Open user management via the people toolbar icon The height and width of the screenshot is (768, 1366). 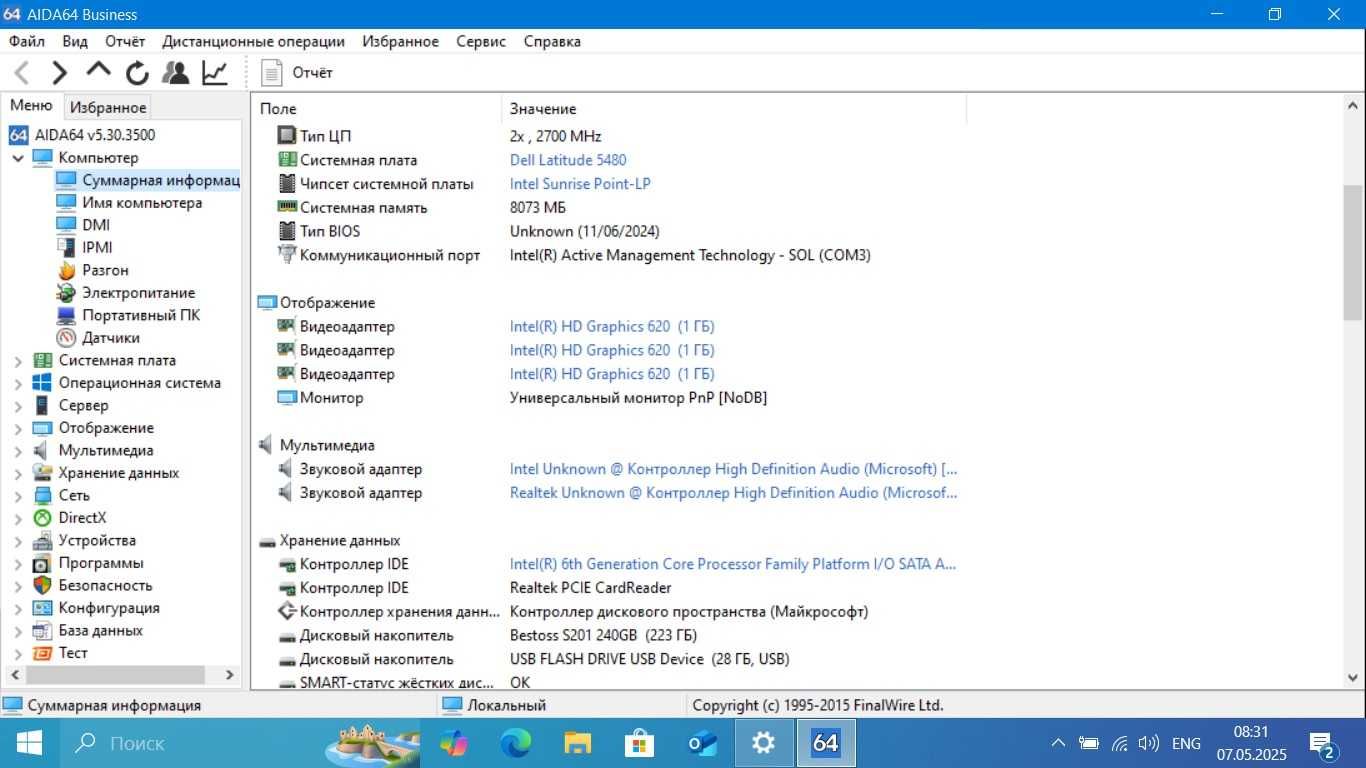click(175, 72)
